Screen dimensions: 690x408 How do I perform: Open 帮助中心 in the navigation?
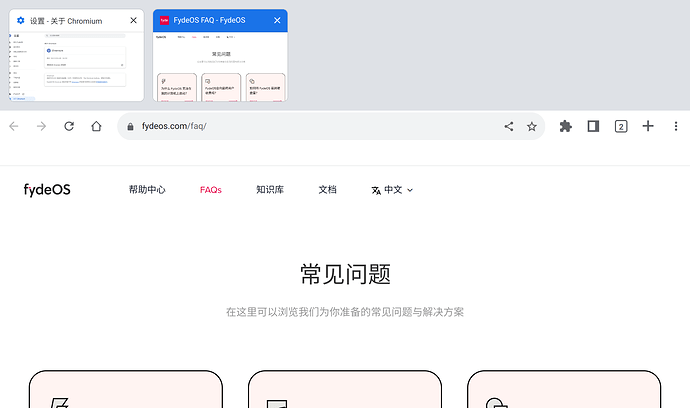click(x=147, y=190)
